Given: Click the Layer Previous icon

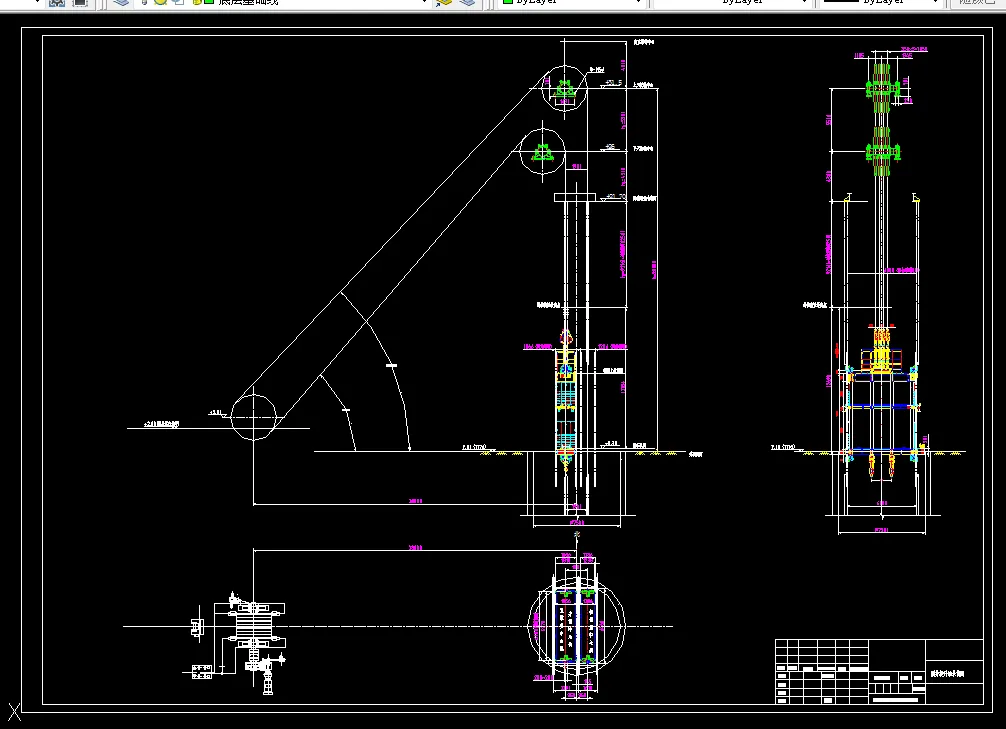Looking at the screenshot, I should (x=467, y=3).
